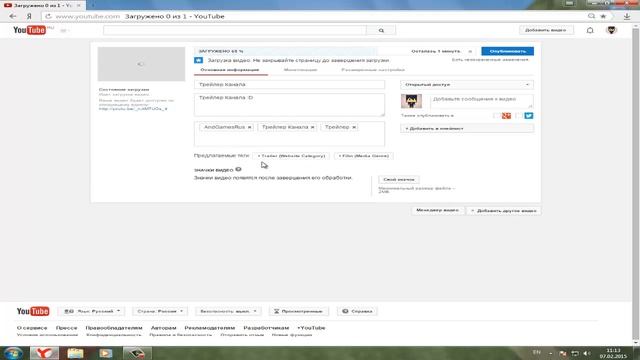Click the Google+ share icon

click(x=506, y=116)
